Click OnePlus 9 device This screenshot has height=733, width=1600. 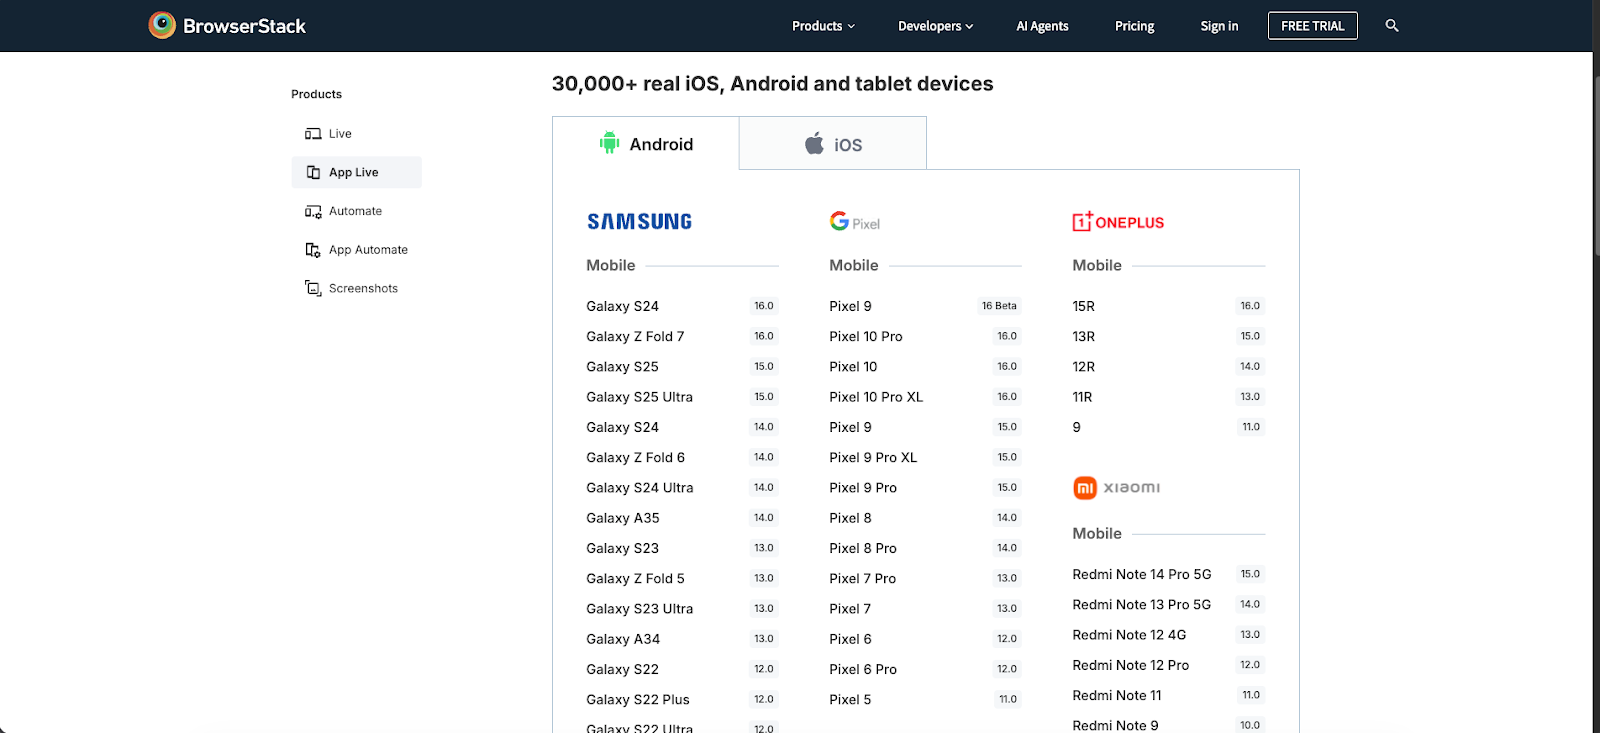1076,427
